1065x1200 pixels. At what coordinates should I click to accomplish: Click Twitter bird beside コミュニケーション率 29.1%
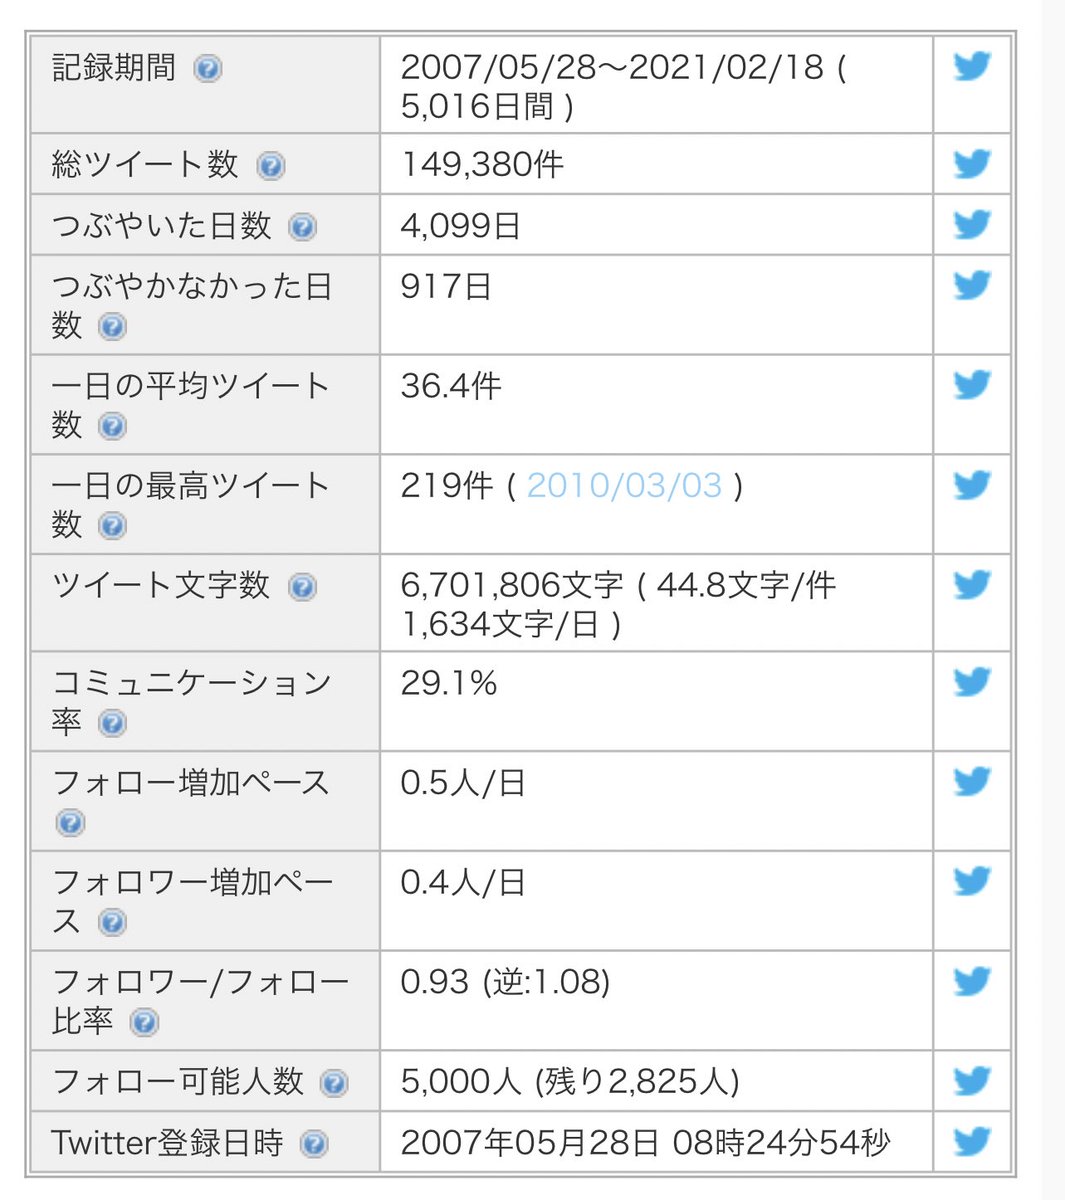point(971,682)
